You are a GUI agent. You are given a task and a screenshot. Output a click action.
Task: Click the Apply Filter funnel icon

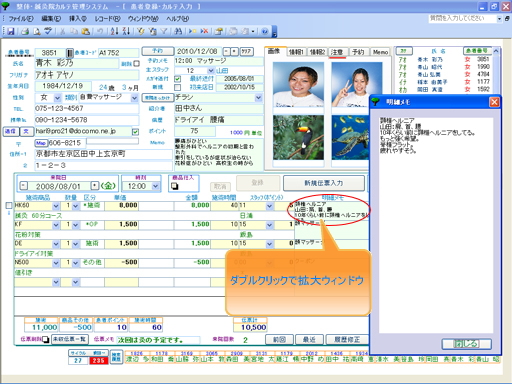[x=164, y=31]
